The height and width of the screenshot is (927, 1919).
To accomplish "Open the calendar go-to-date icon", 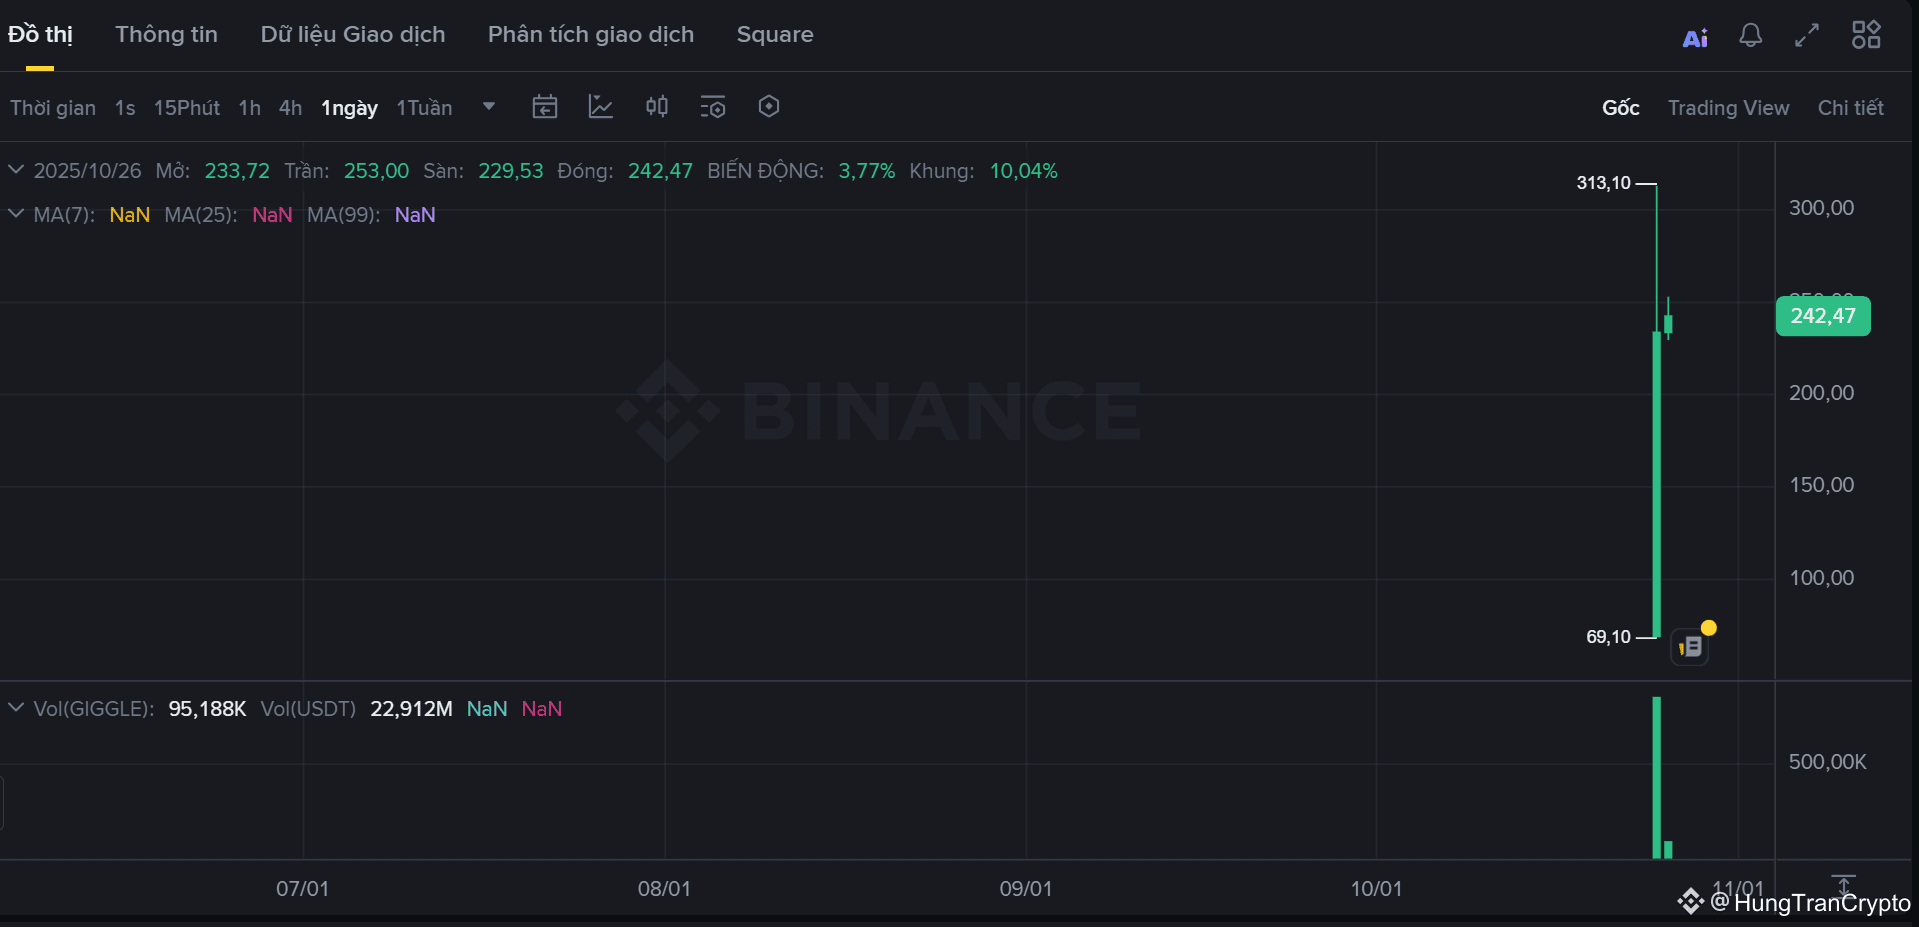I will 545,107.
